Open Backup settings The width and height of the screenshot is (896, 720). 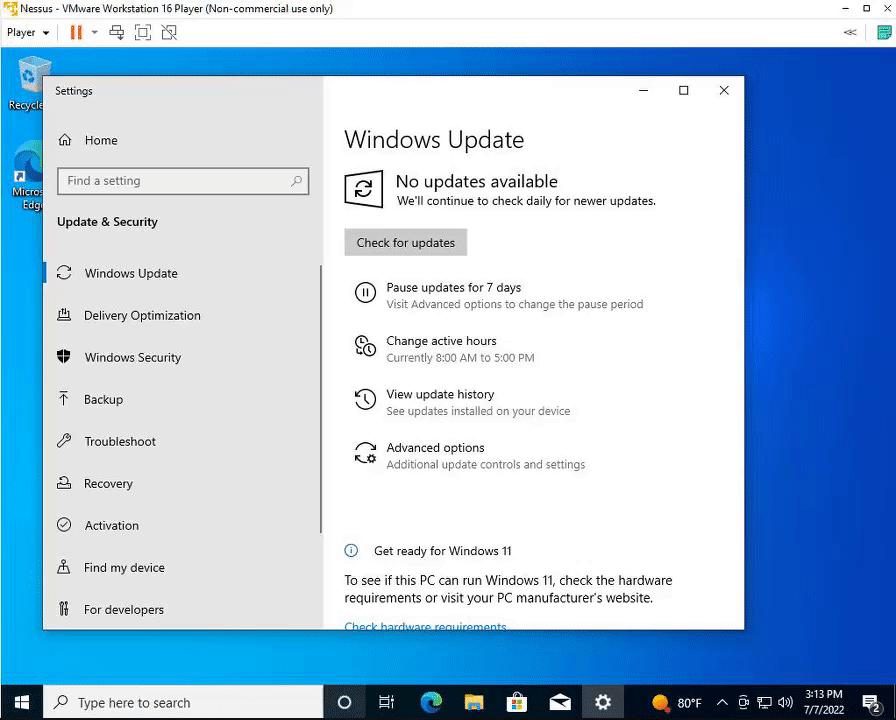tap(183, 399)
